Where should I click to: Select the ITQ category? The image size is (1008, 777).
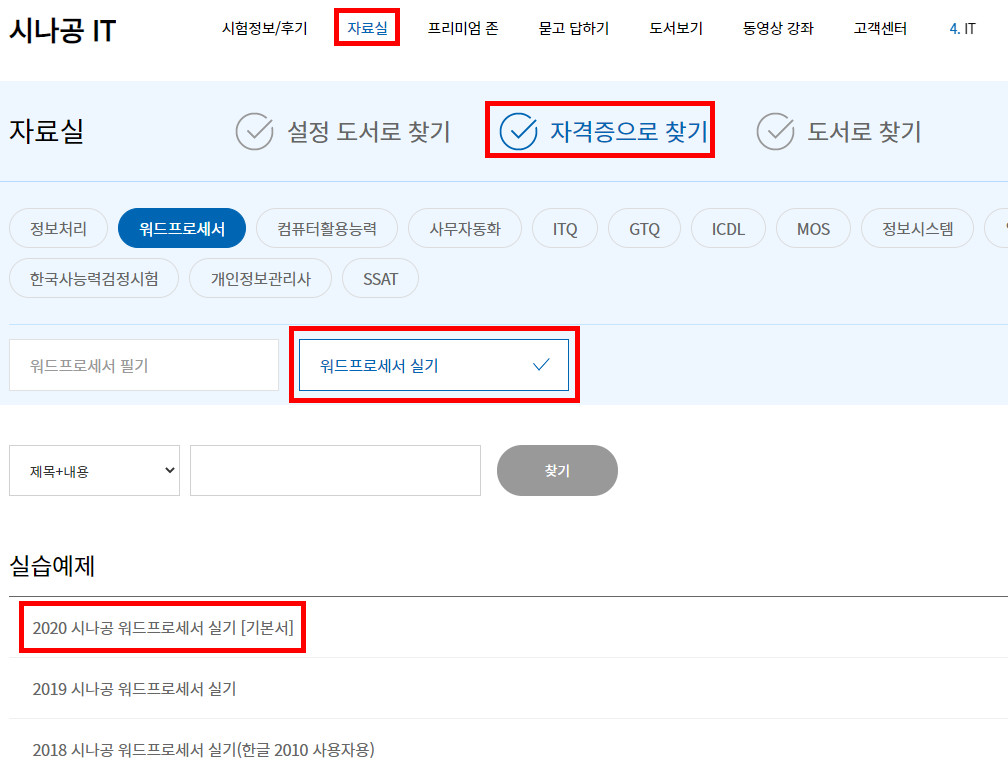click(565, 228)
